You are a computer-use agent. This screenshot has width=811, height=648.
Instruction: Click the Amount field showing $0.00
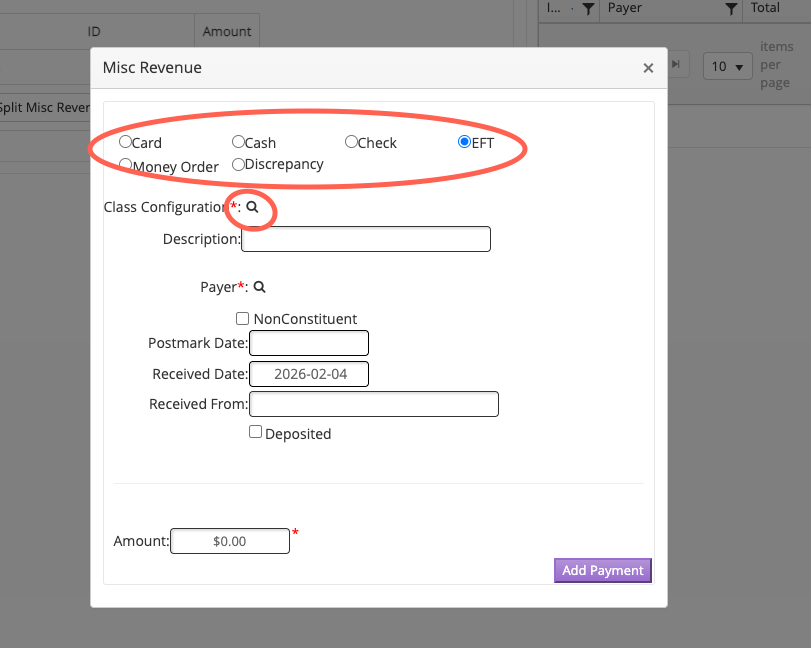pyautogui.click(x=230, y=541)
